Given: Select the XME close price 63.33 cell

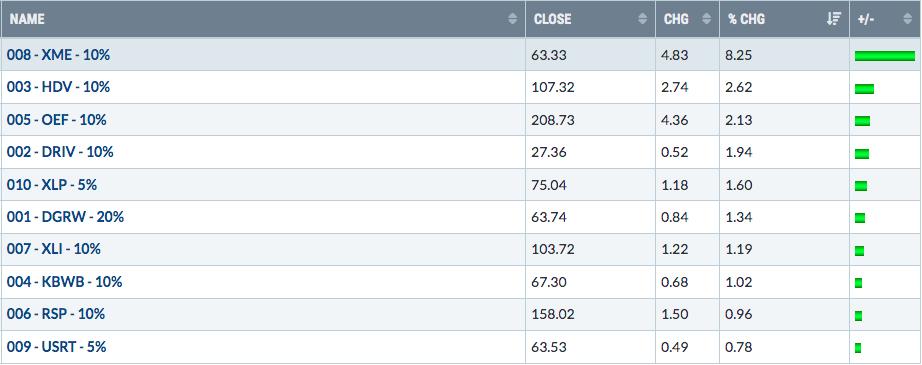Looking at the screenshot, I should tap(590, 55).
